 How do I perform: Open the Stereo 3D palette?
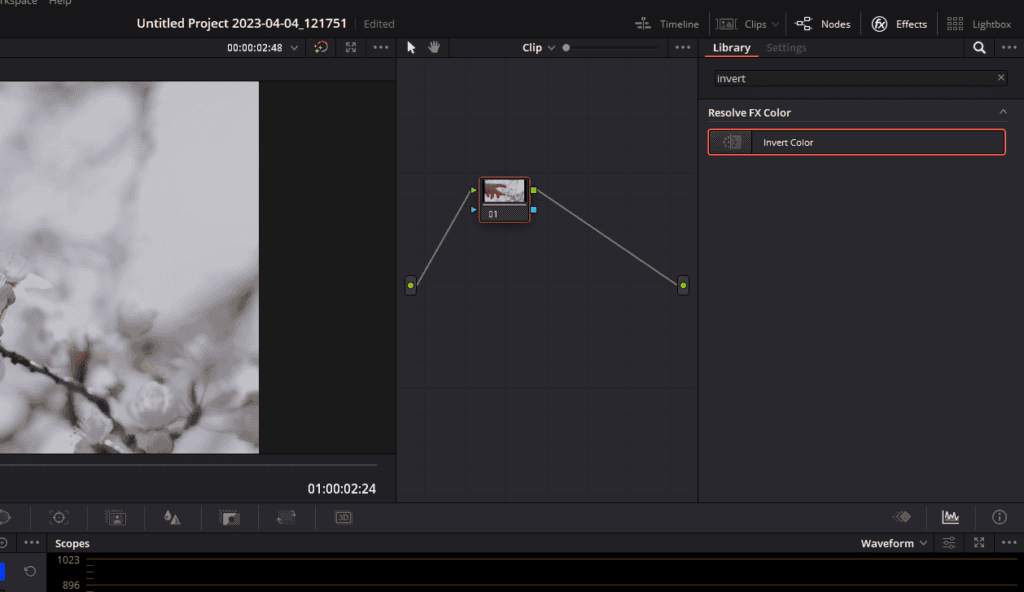click(344, 517)
